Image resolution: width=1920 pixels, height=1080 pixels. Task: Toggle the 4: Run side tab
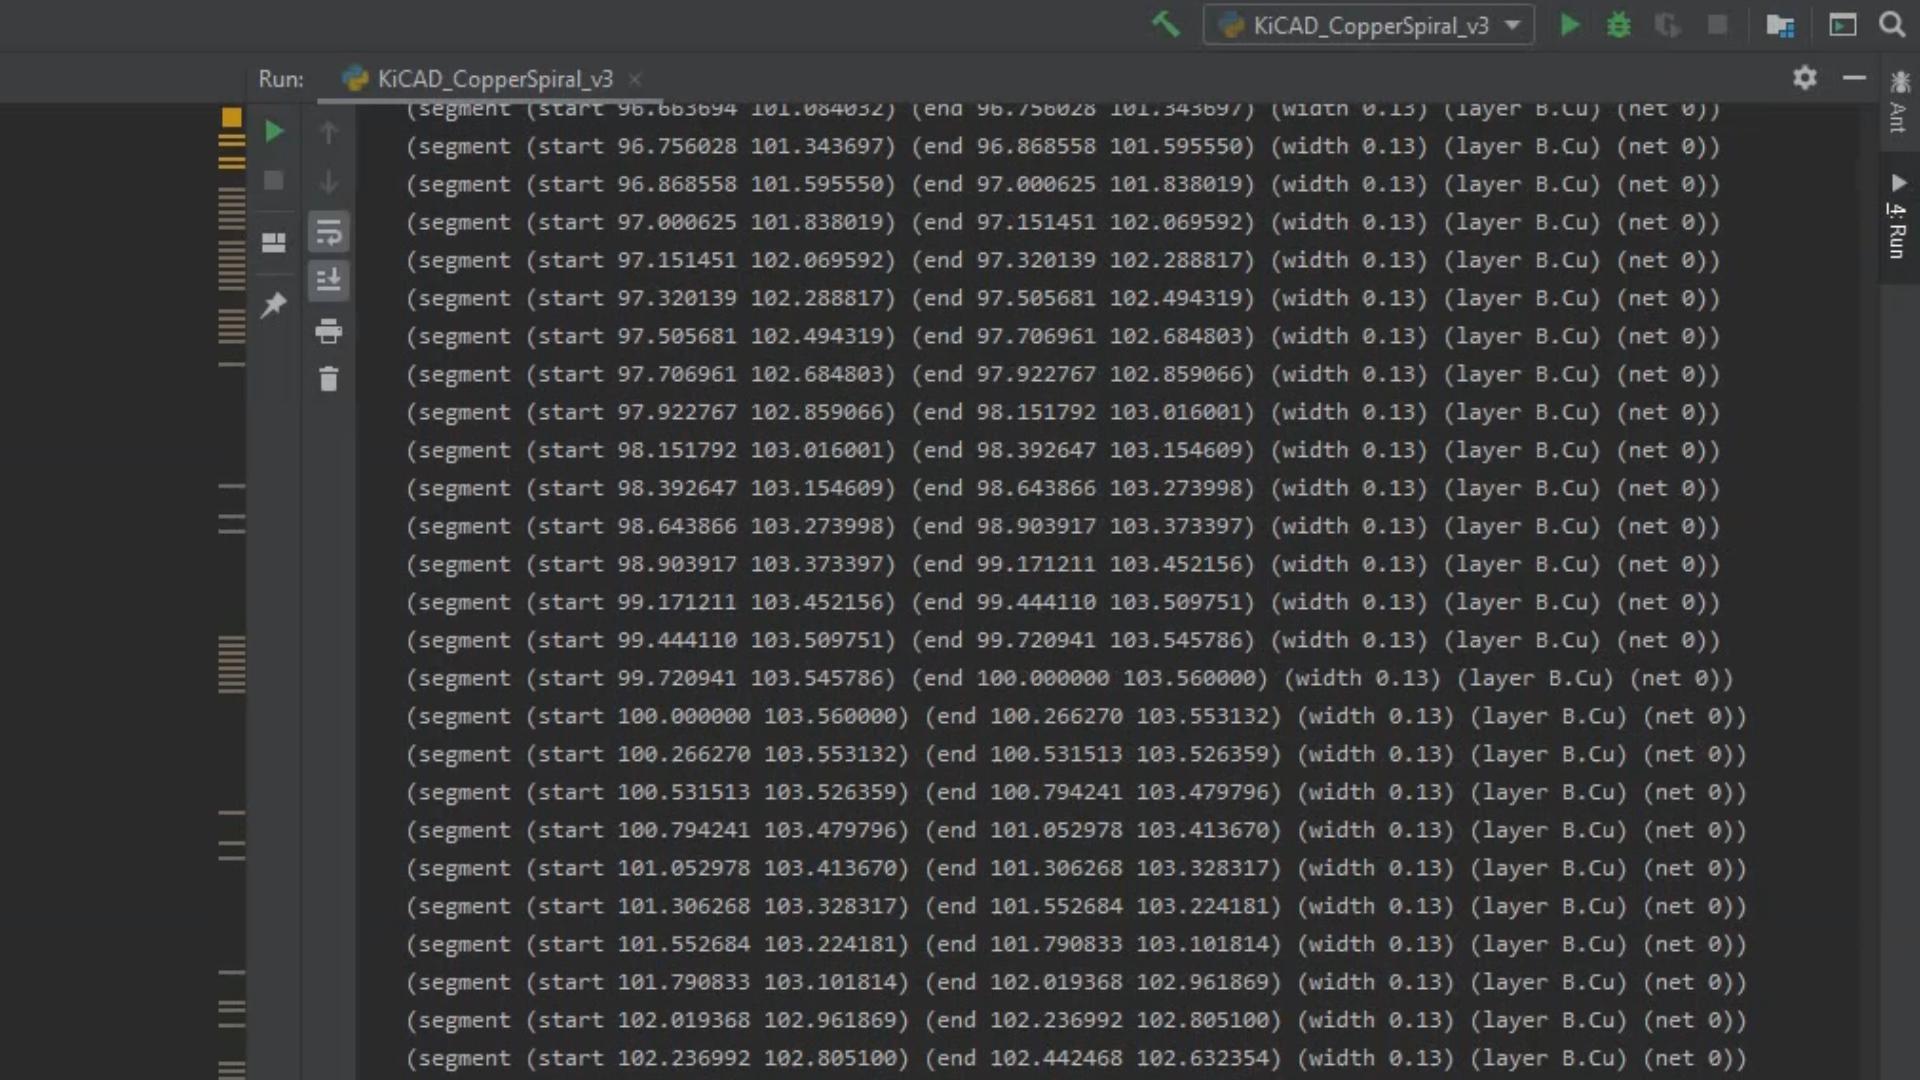click(1898, 218)
